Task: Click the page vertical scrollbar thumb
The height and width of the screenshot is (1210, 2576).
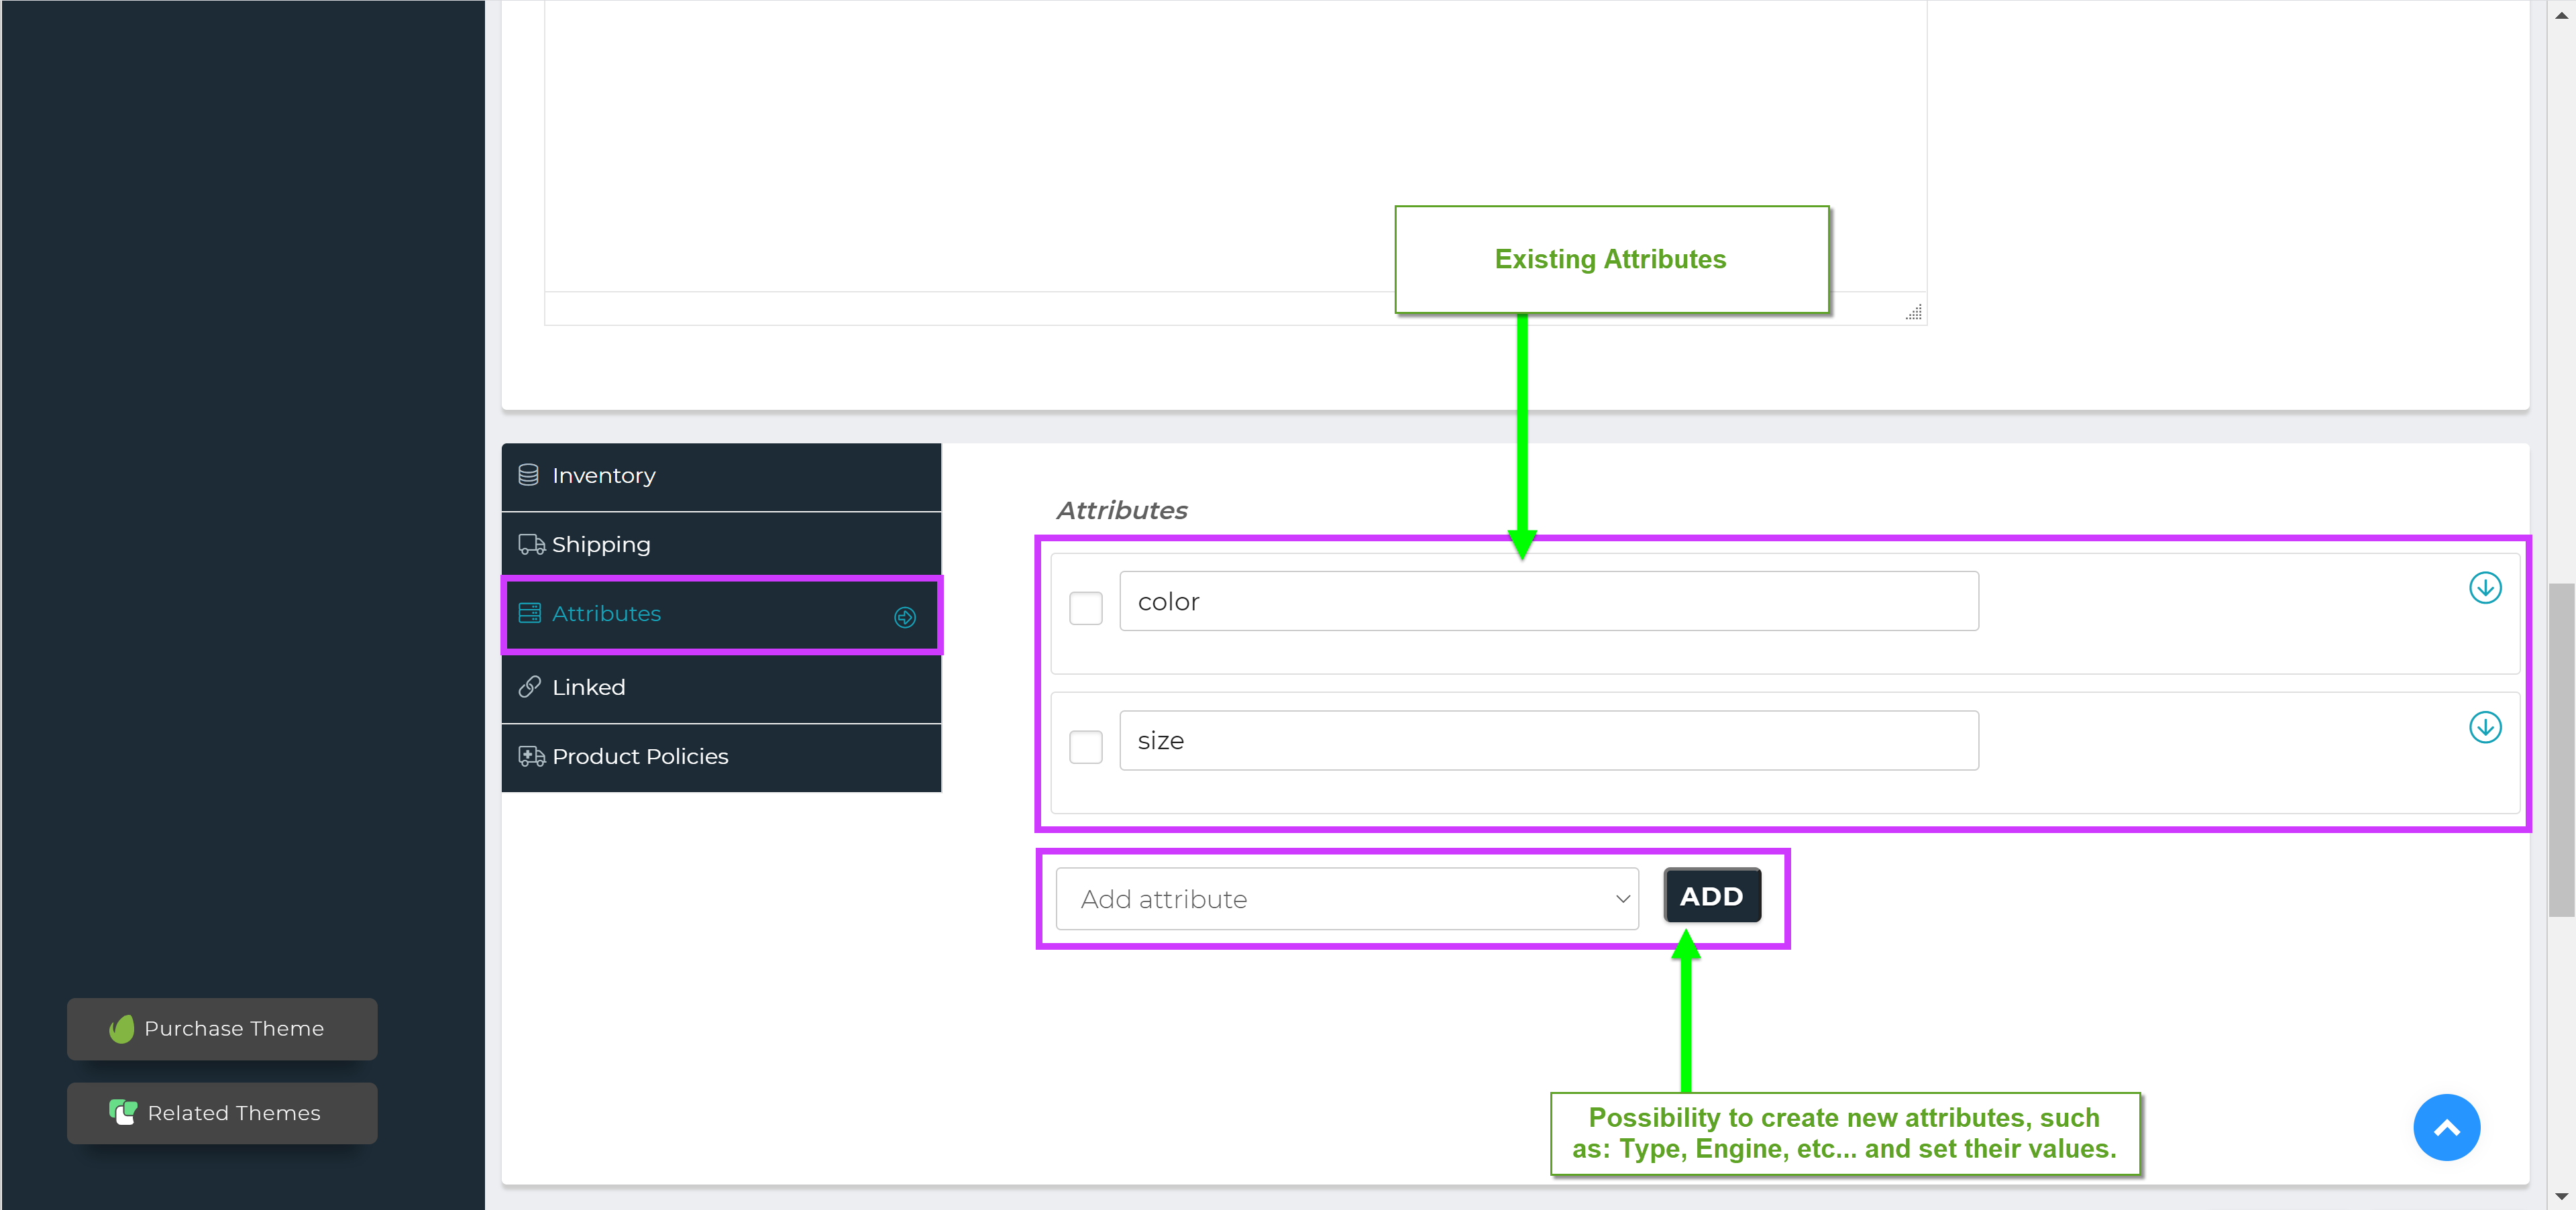Action: coord(2562,750)
